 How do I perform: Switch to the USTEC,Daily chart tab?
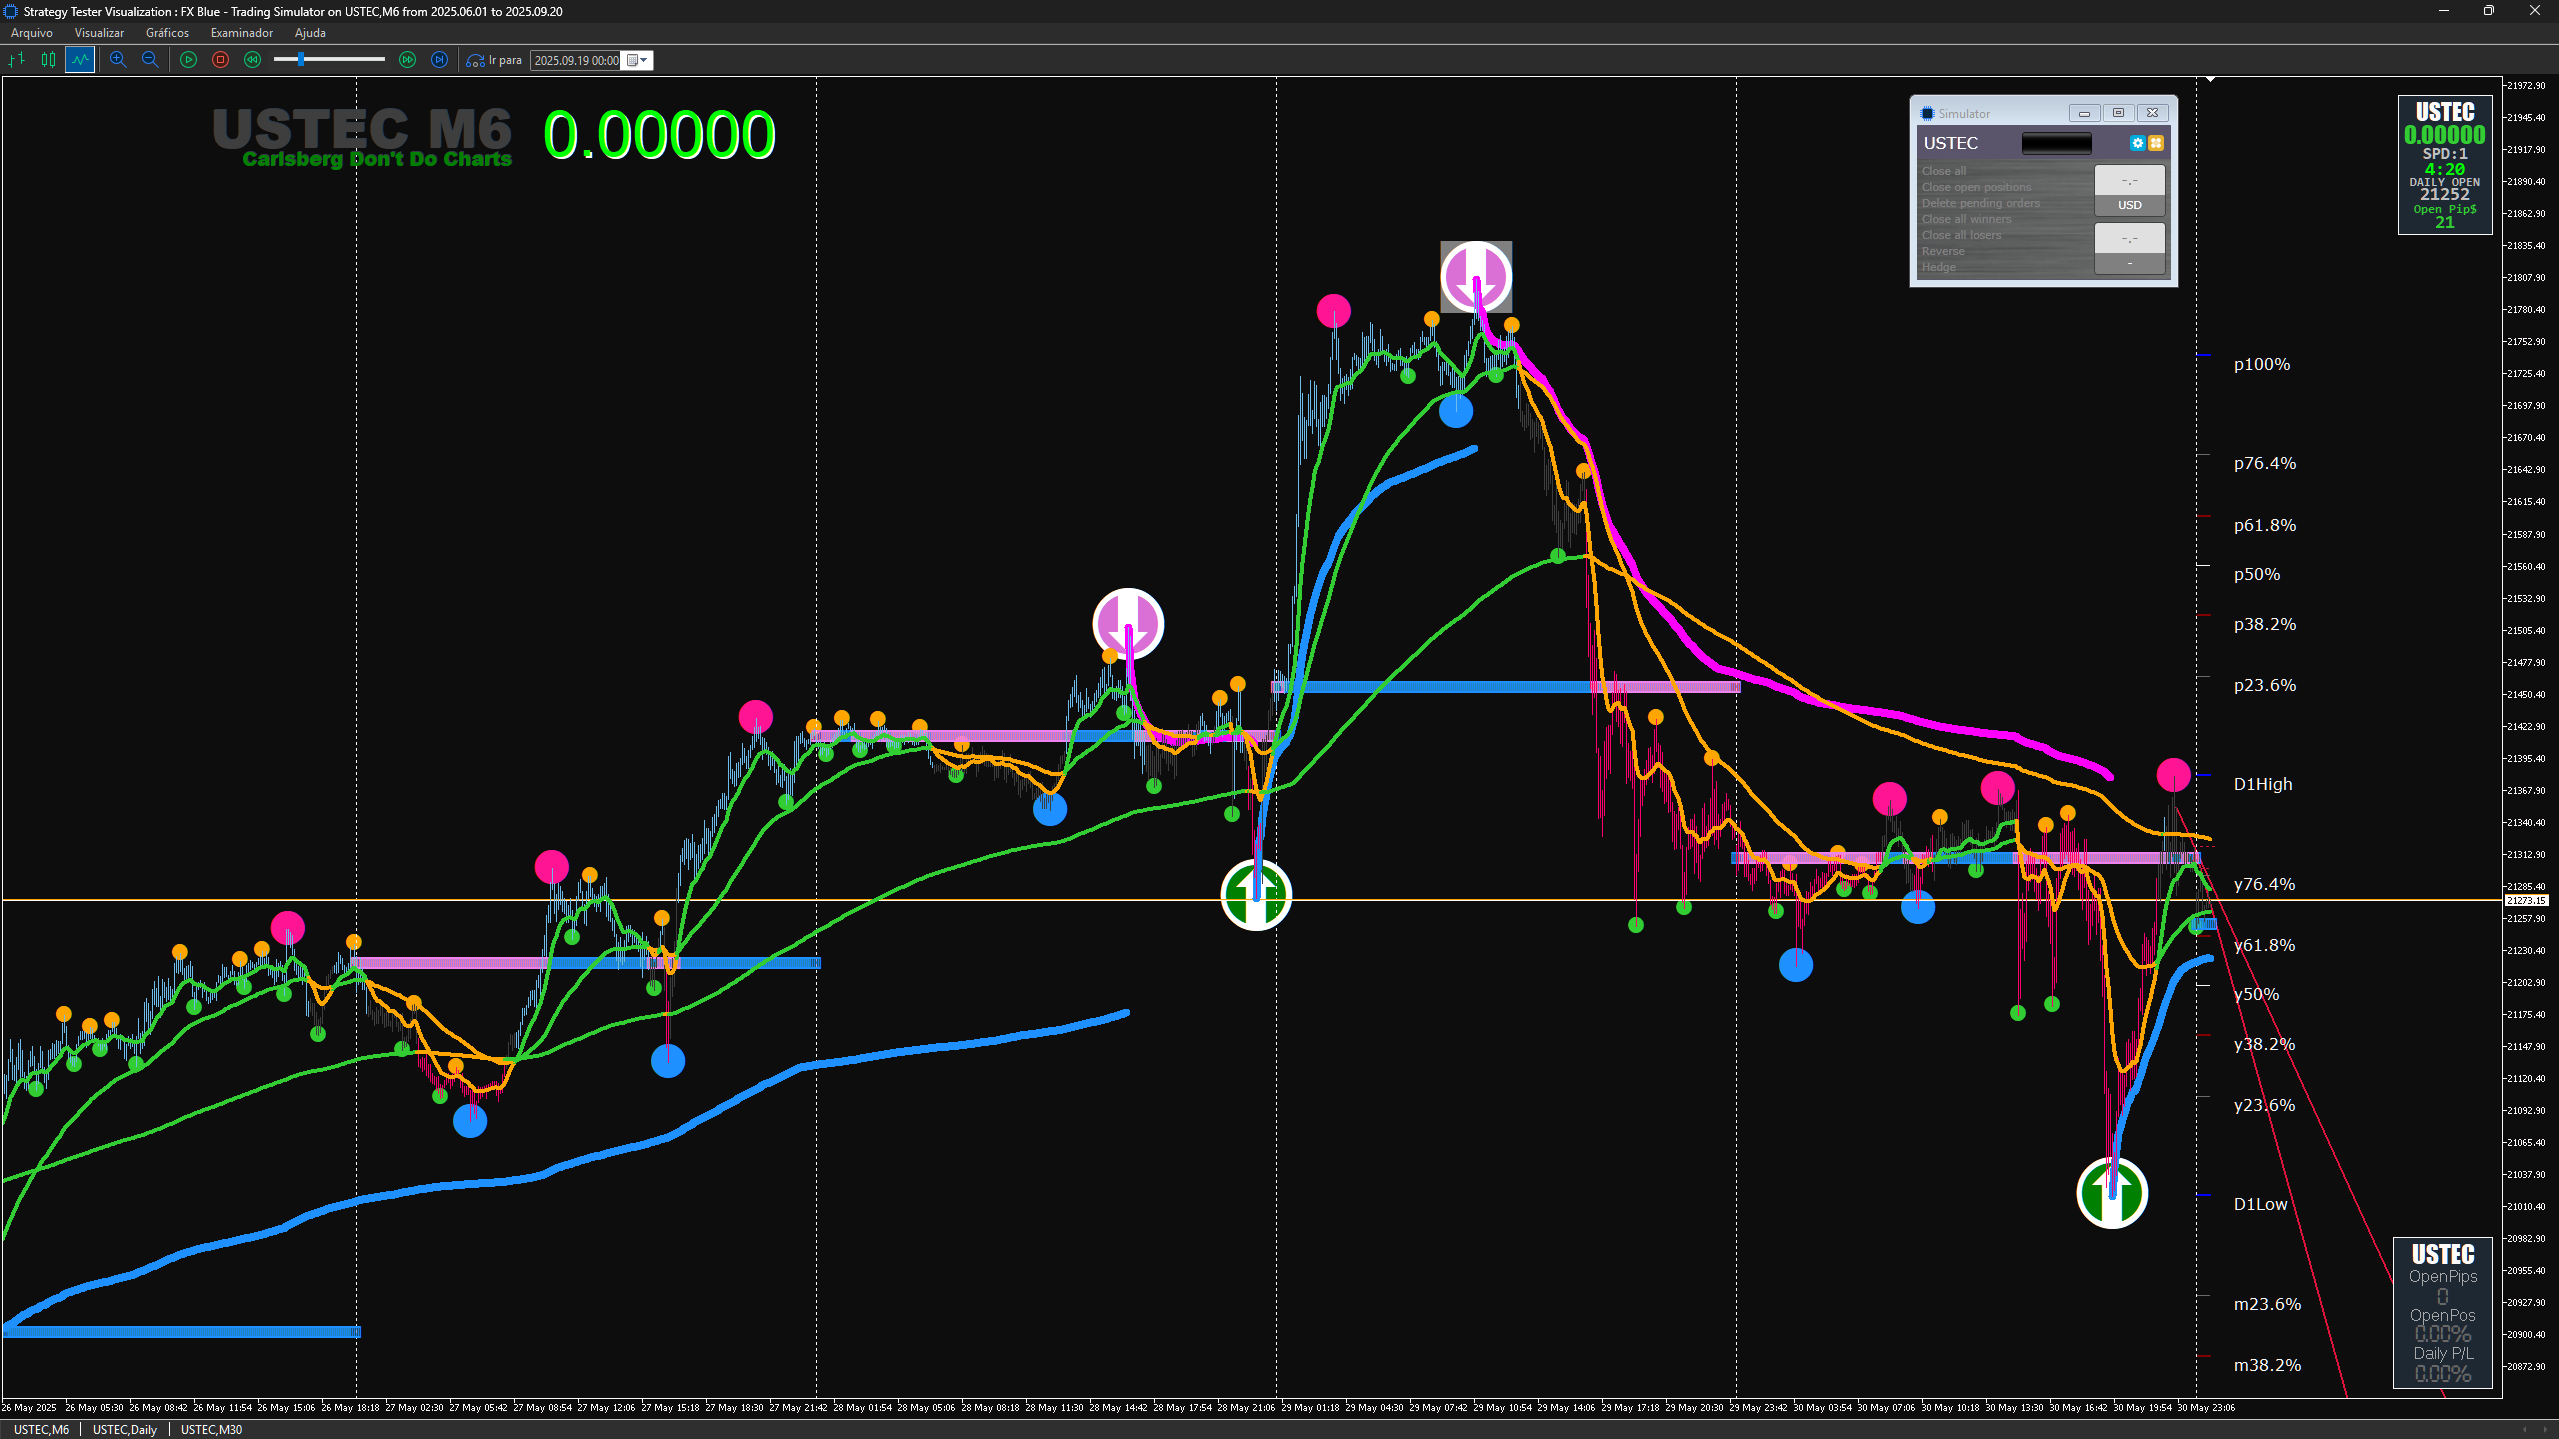[125, 1429]
